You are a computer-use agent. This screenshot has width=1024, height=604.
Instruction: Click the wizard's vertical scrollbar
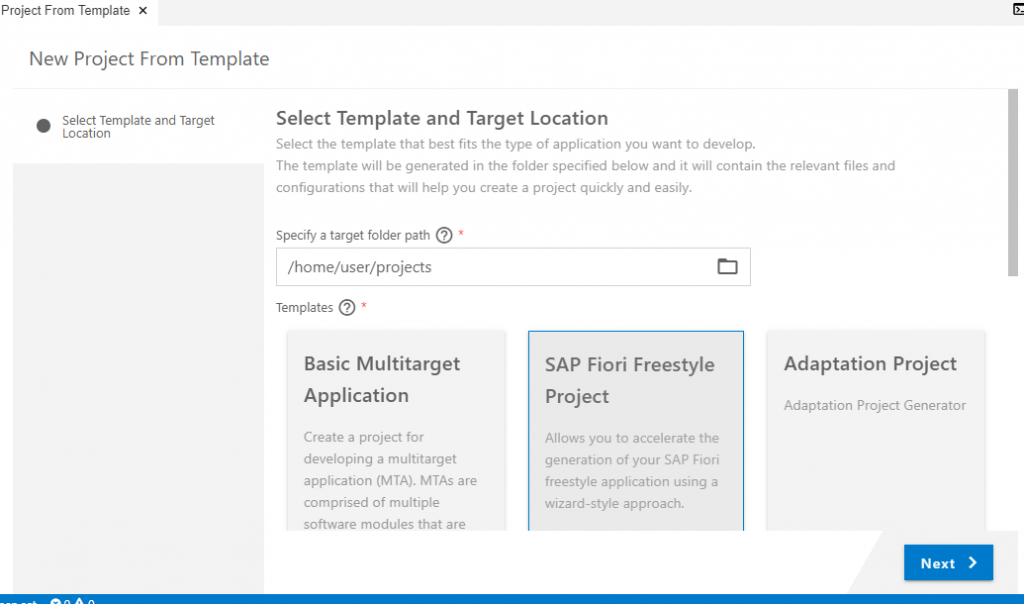coord(1013,183)
